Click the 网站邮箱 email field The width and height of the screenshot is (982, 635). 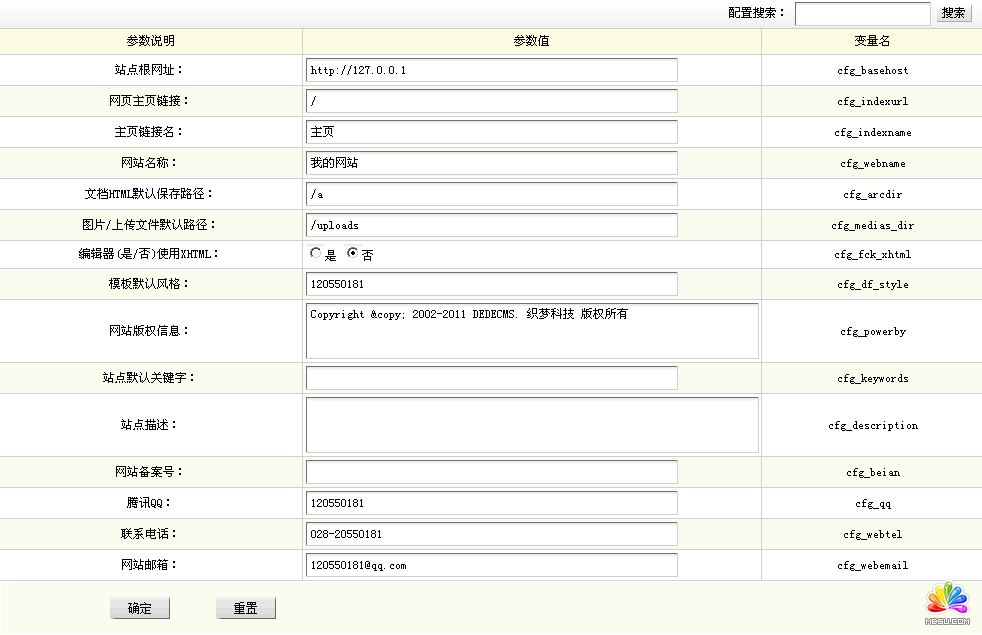point(491,565)
